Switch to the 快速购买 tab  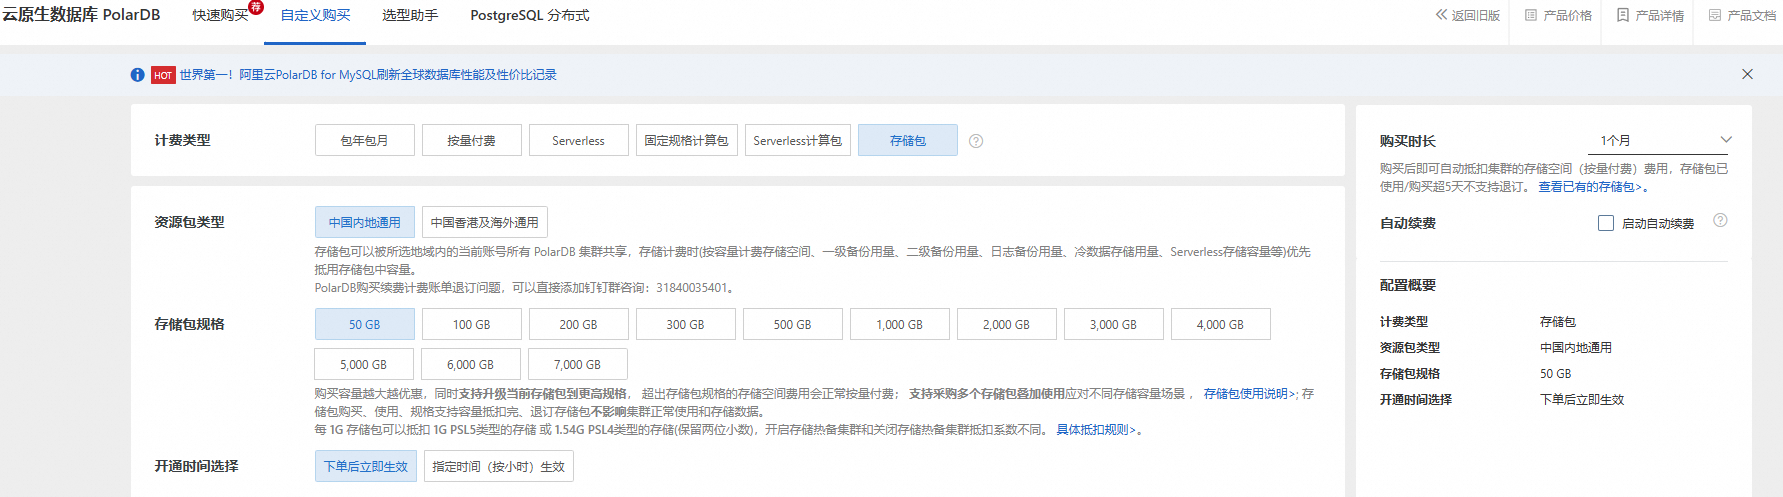coord(220,16)
